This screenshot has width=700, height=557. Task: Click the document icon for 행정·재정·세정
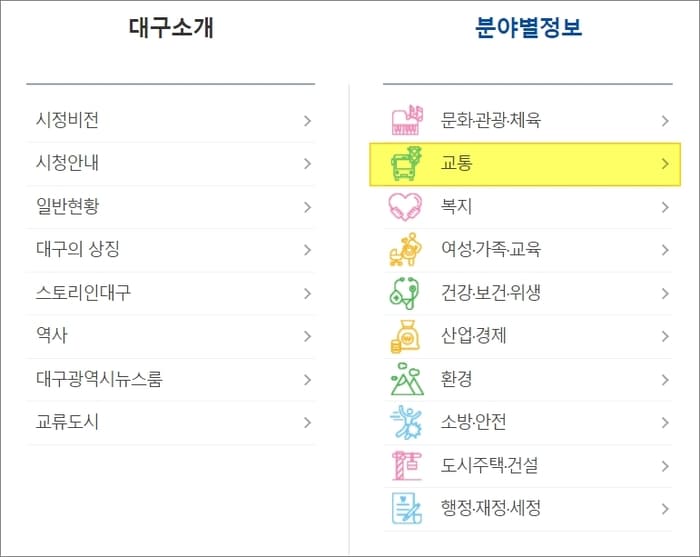pyautogui.click(x=406, y=508)
